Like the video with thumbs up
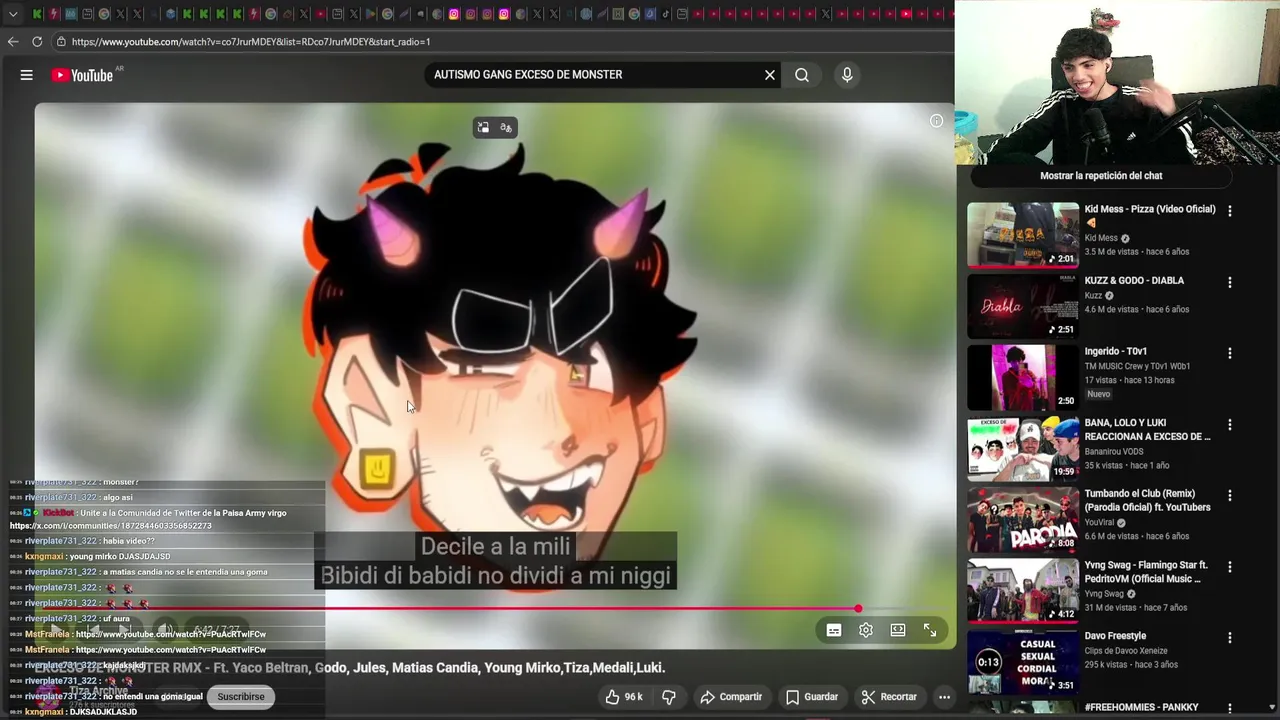Screen dimensions: 1280x720 click(624, 697)
